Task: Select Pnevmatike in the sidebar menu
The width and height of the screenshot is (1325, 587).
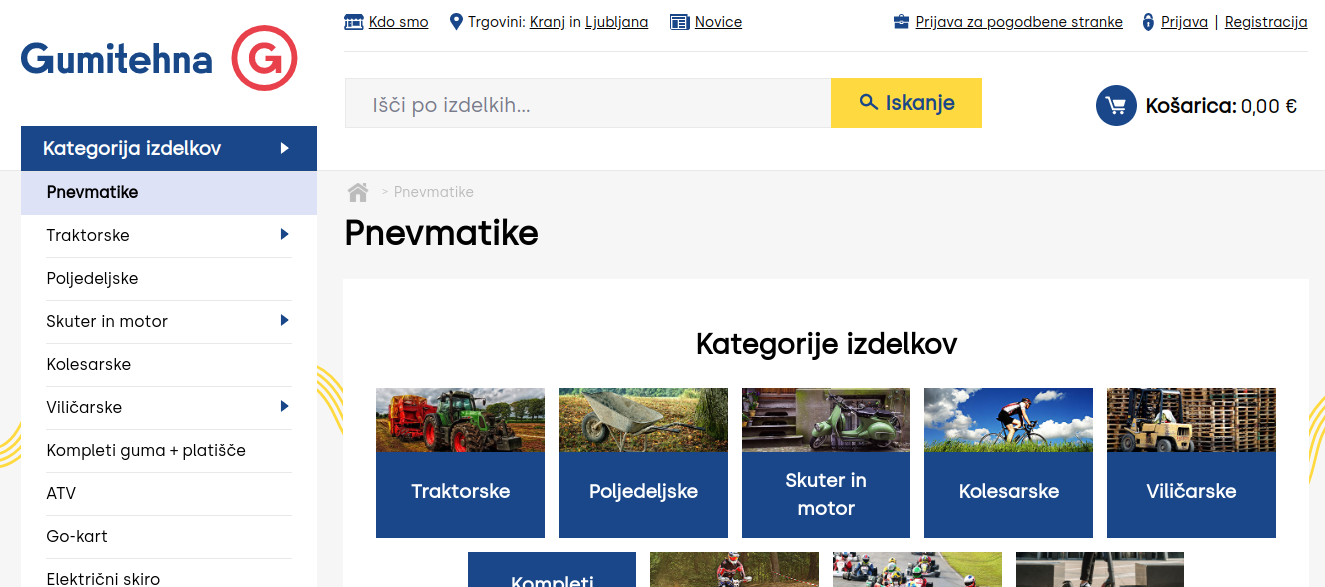Action: [91, 192]
